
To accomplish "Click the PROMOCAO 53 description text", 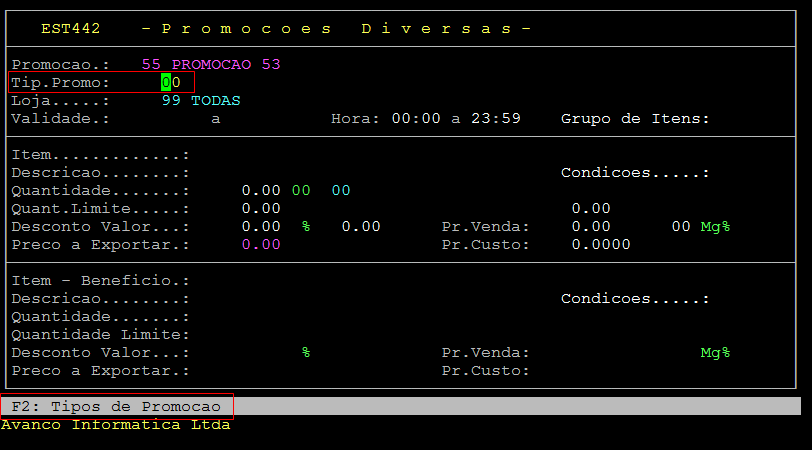I will click(x=226, y=64).
